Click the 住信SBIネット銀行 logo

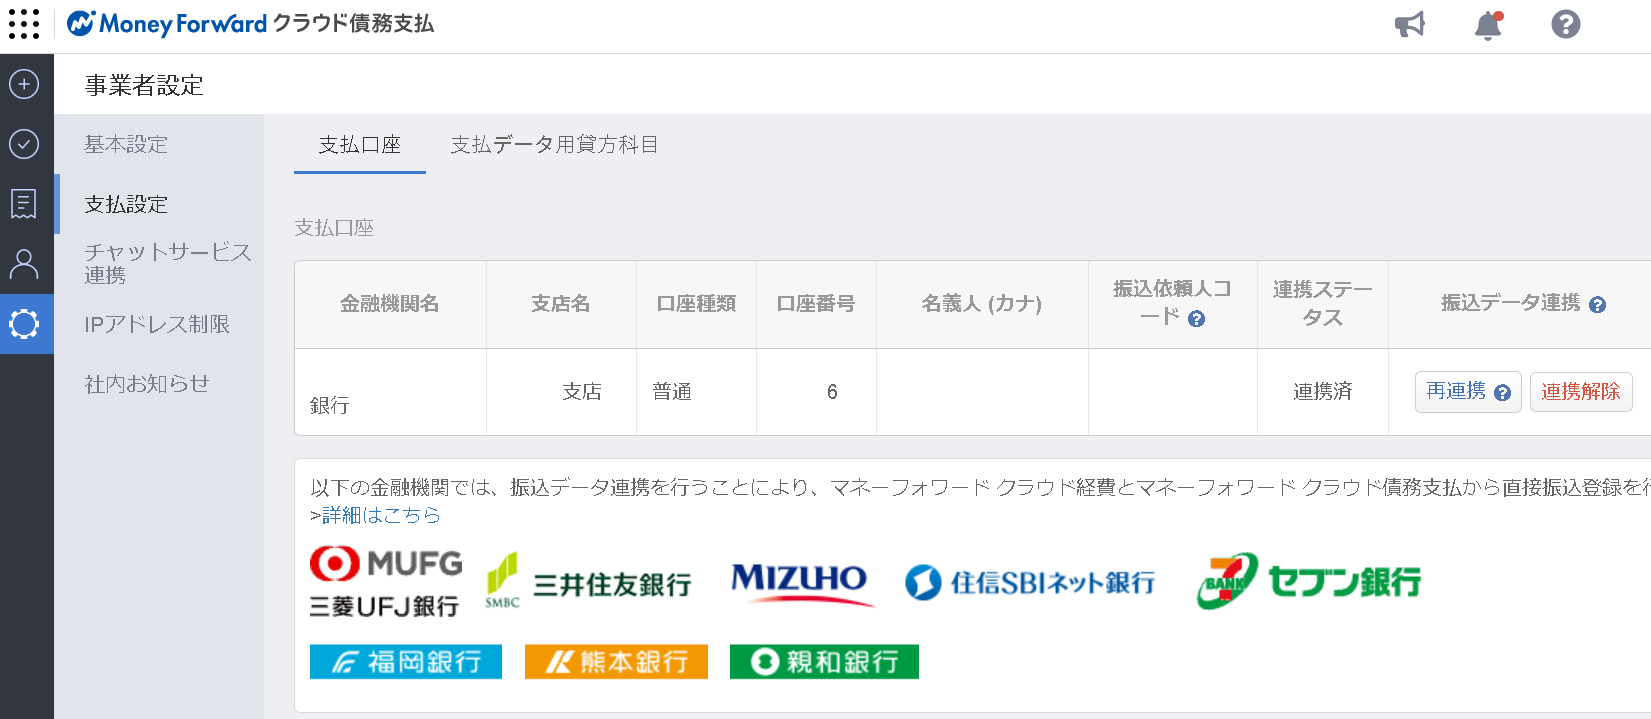[1030, 582]
